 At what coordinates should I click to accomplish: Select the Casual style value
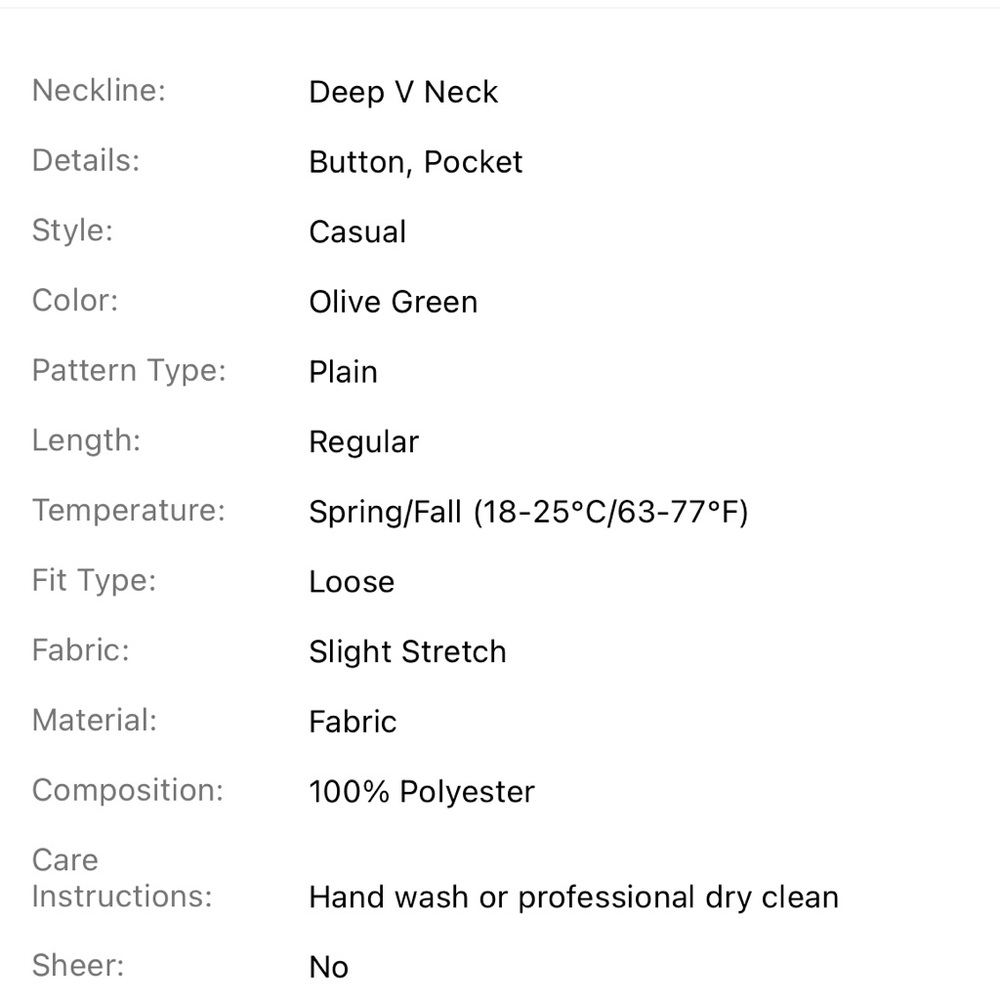(x=357, y=232)
